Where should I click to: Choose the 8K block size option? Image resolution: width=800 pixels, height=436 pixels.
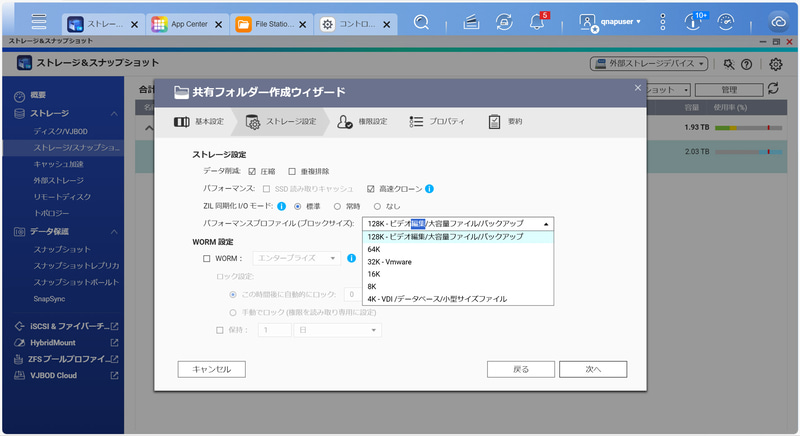[x=458, y=287]
